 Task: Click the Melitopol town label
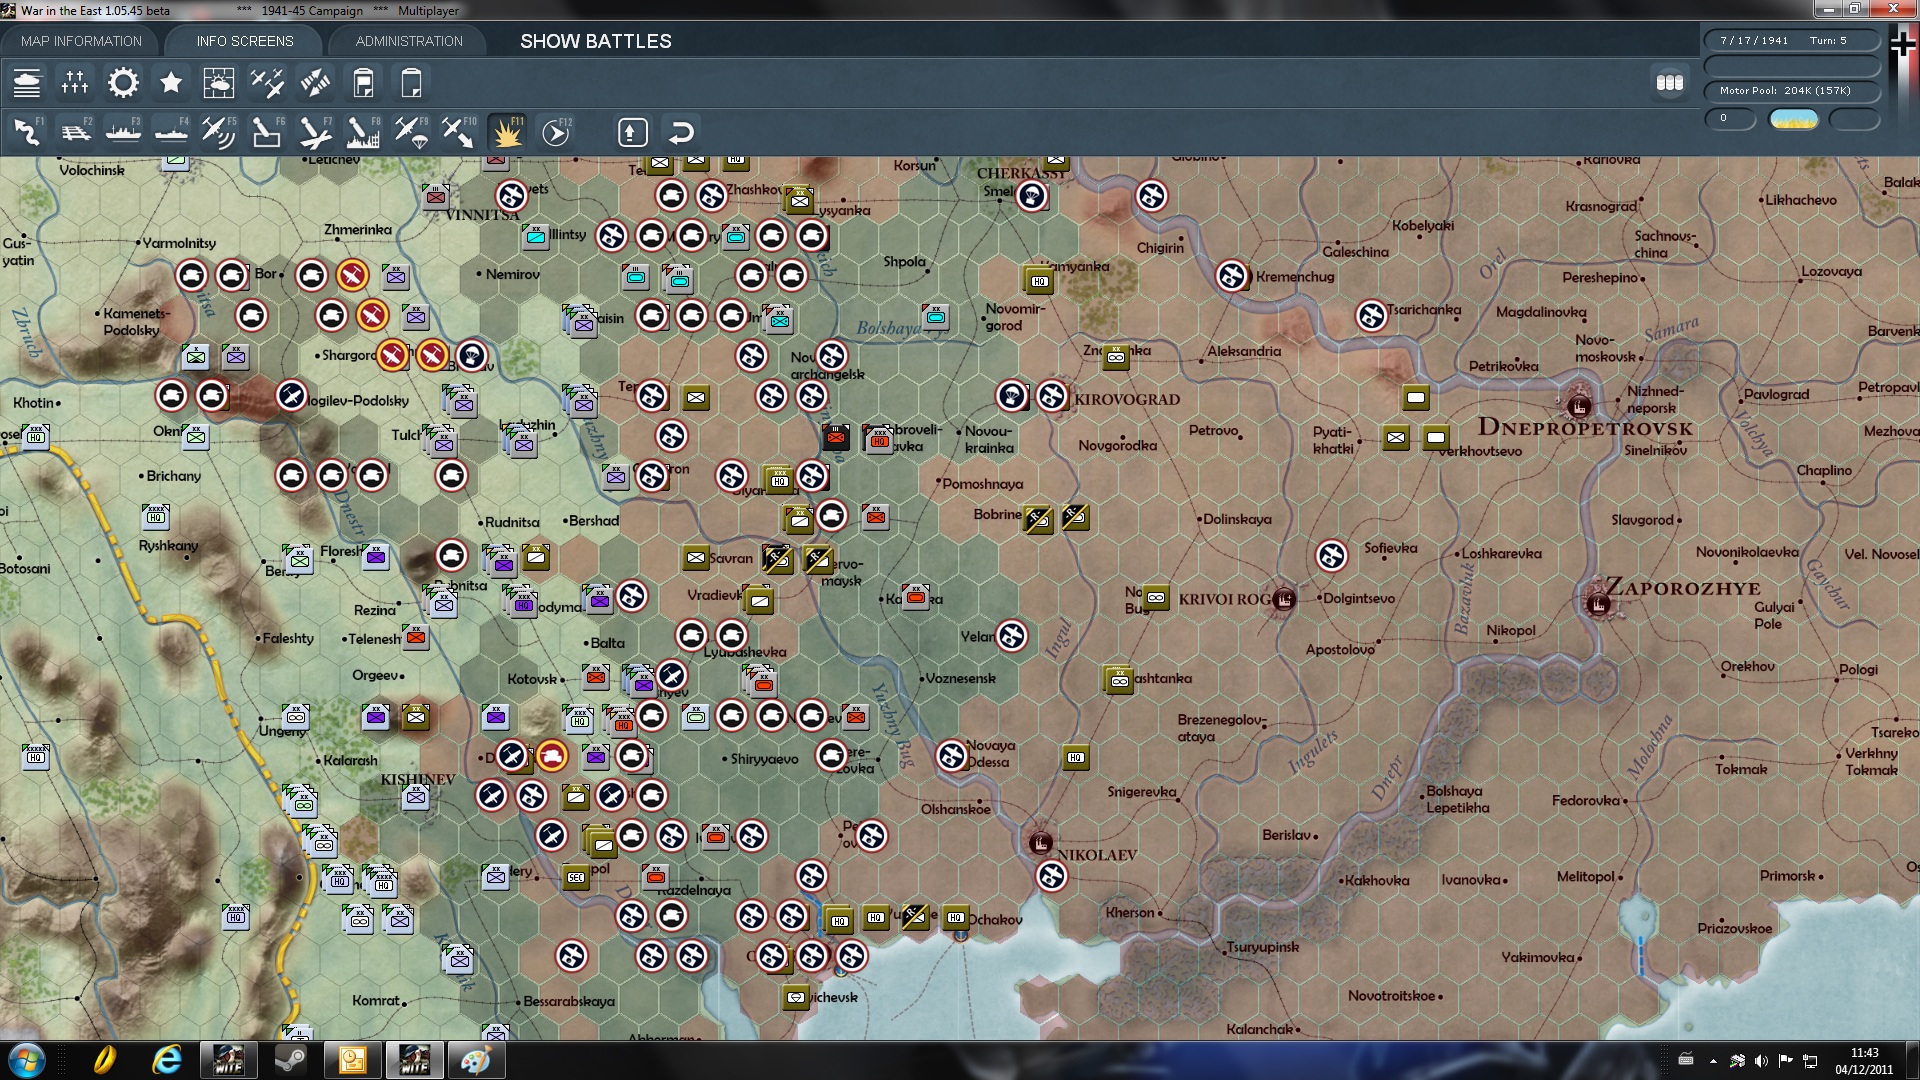click(x=1586, y=877)
